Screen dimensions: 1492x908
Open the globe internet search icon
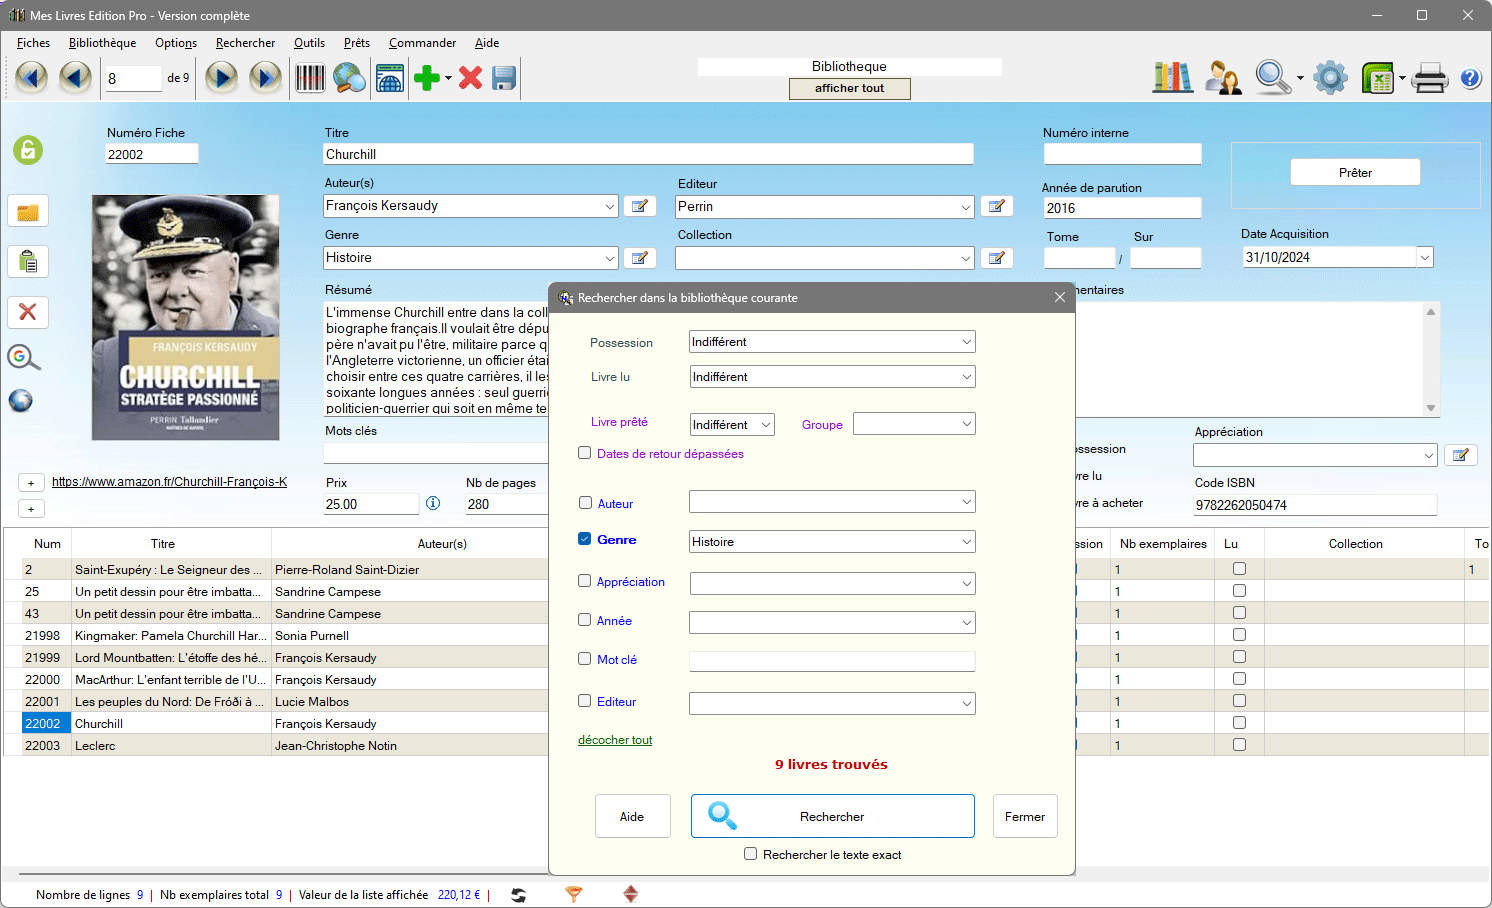click(349, 78)
